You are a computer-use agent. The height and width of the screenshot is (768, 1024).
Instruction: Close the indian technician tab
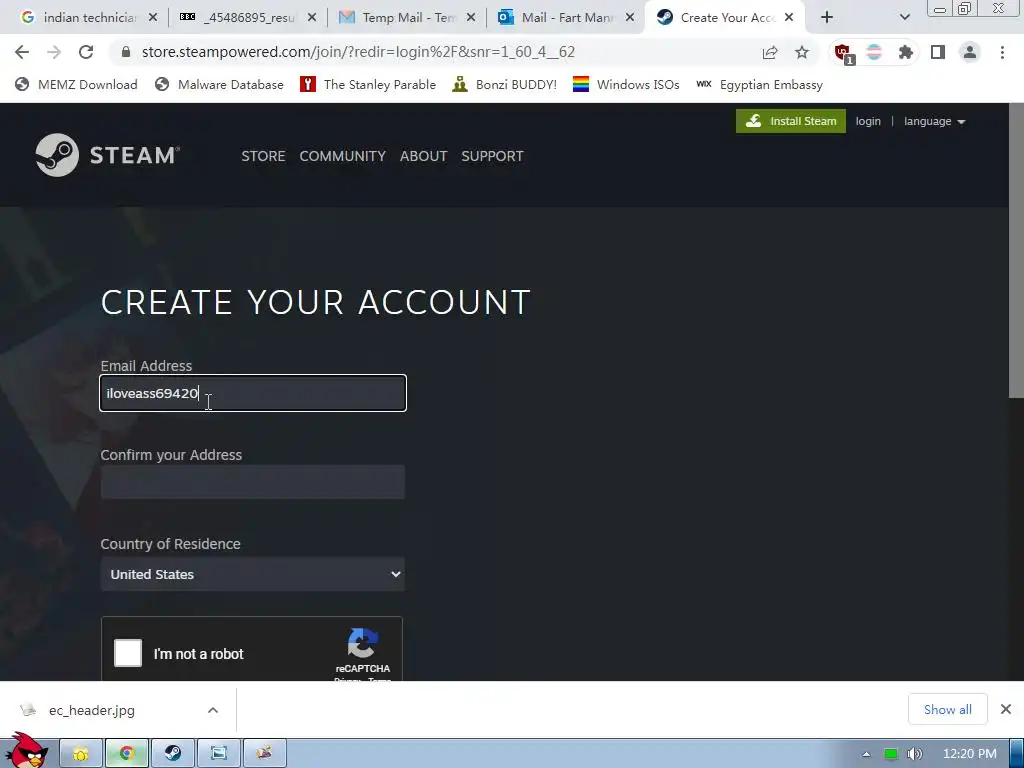point(153,18)
